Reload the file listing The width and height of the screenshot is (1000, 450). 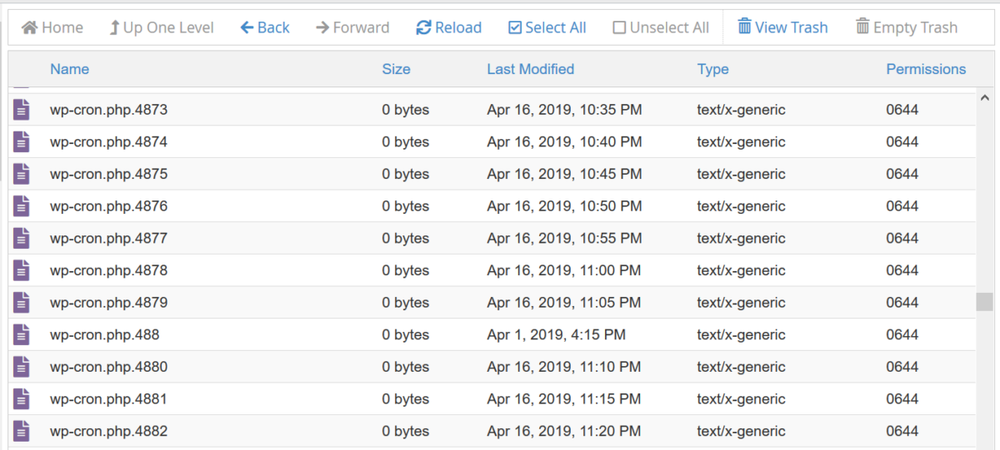448,28
